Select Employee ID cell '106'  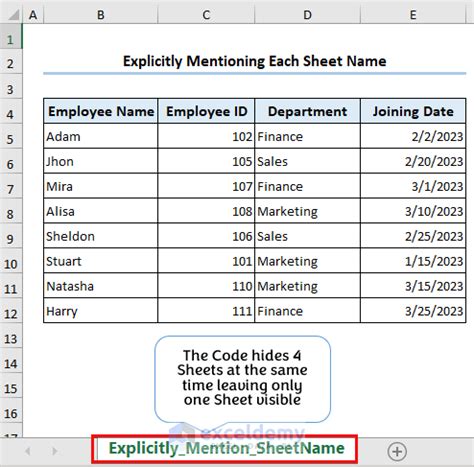(206, 236)
